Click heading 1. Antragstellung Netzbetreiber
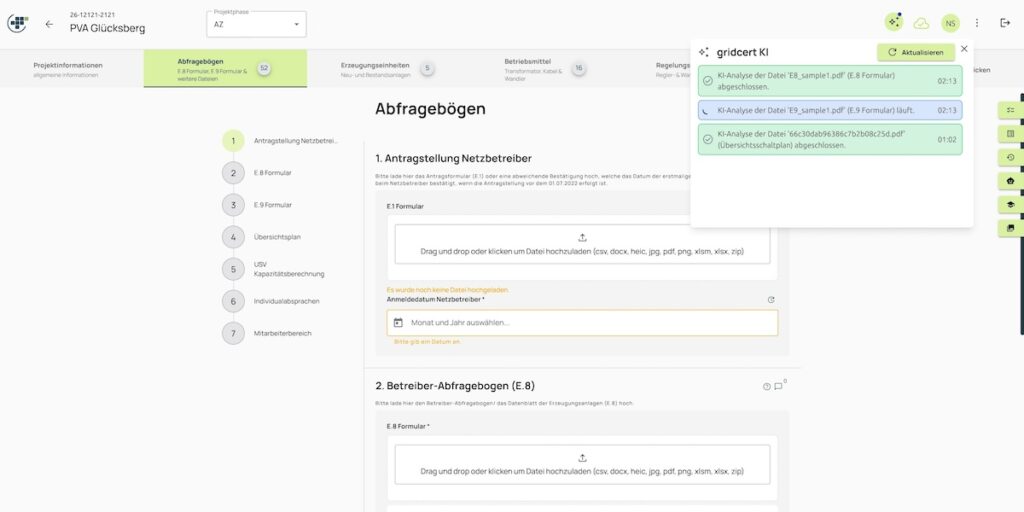The image size is (1024, 512). (454, 158)
